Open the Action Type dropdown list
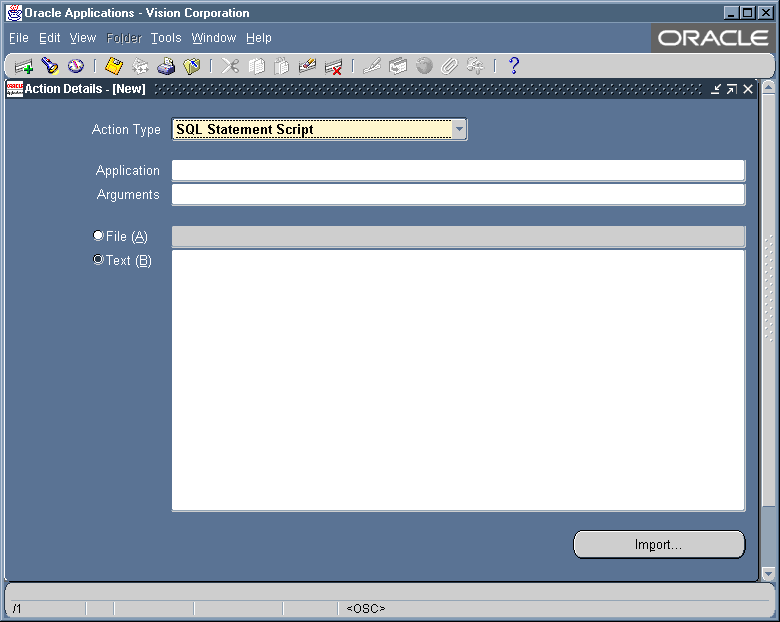The width and height of the screenshot is (780, 622). (459, 129)
